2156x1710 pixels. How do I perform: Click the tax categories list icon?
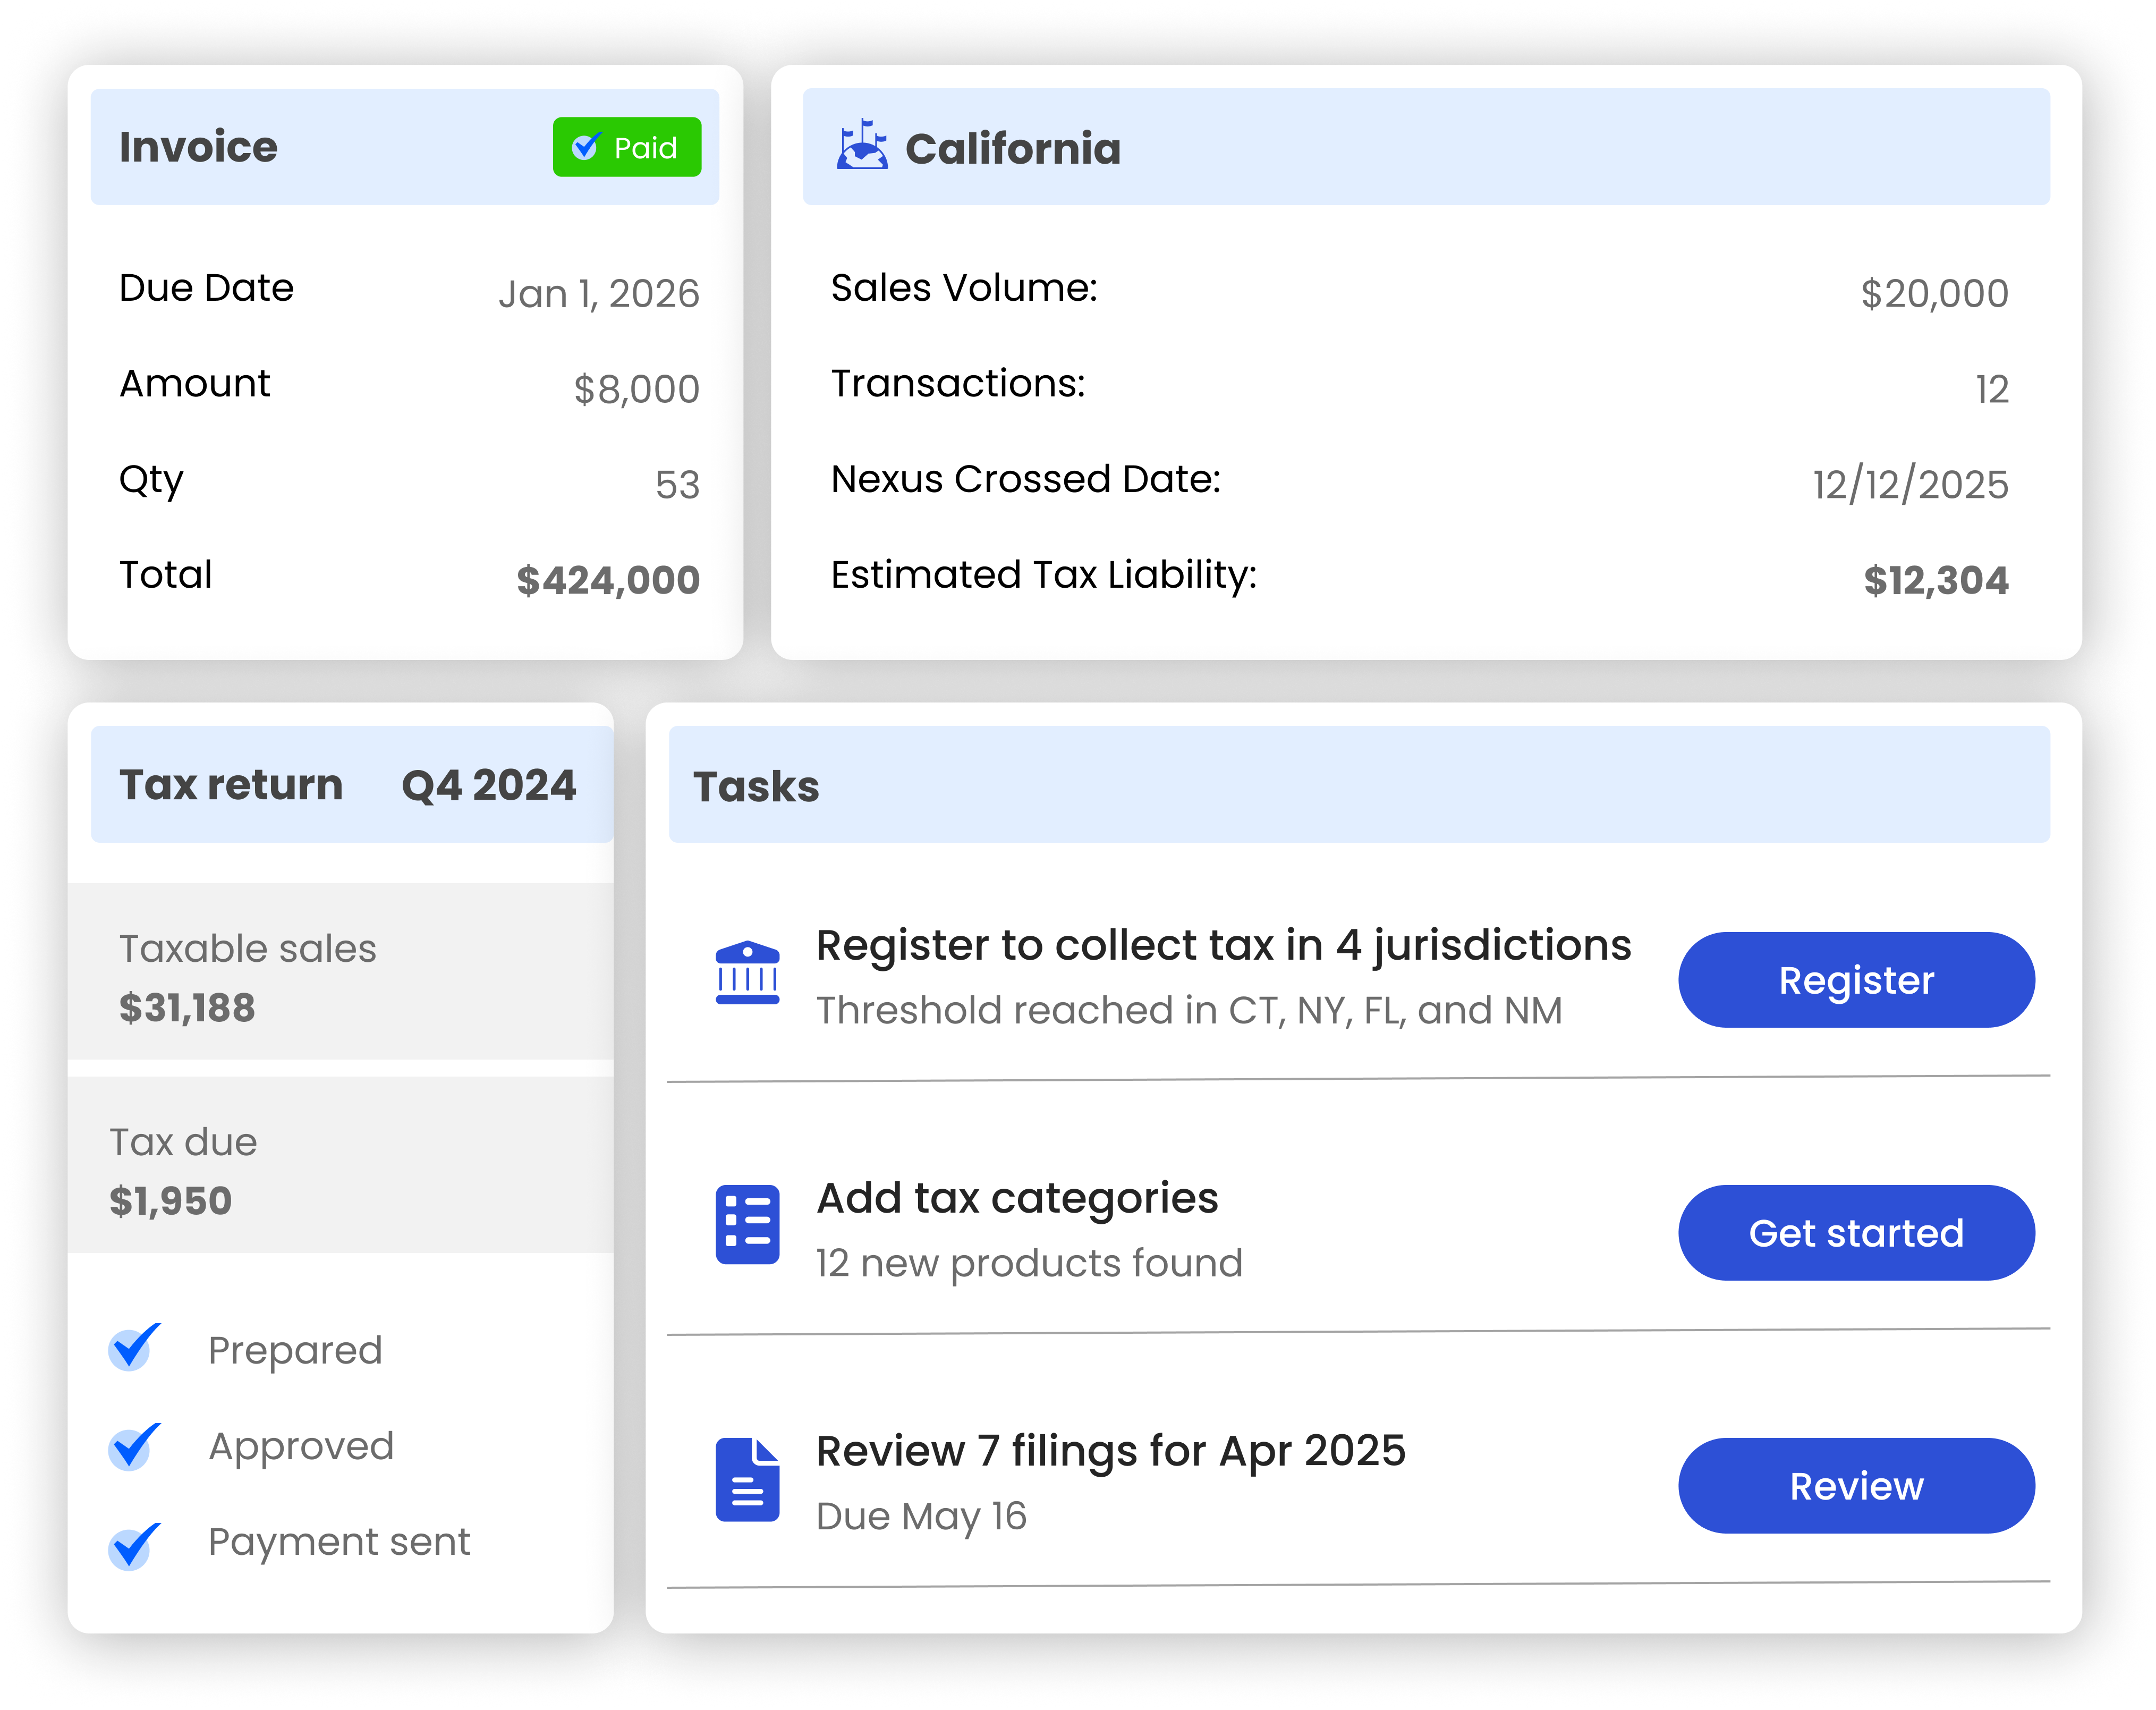pos(747,1225)
